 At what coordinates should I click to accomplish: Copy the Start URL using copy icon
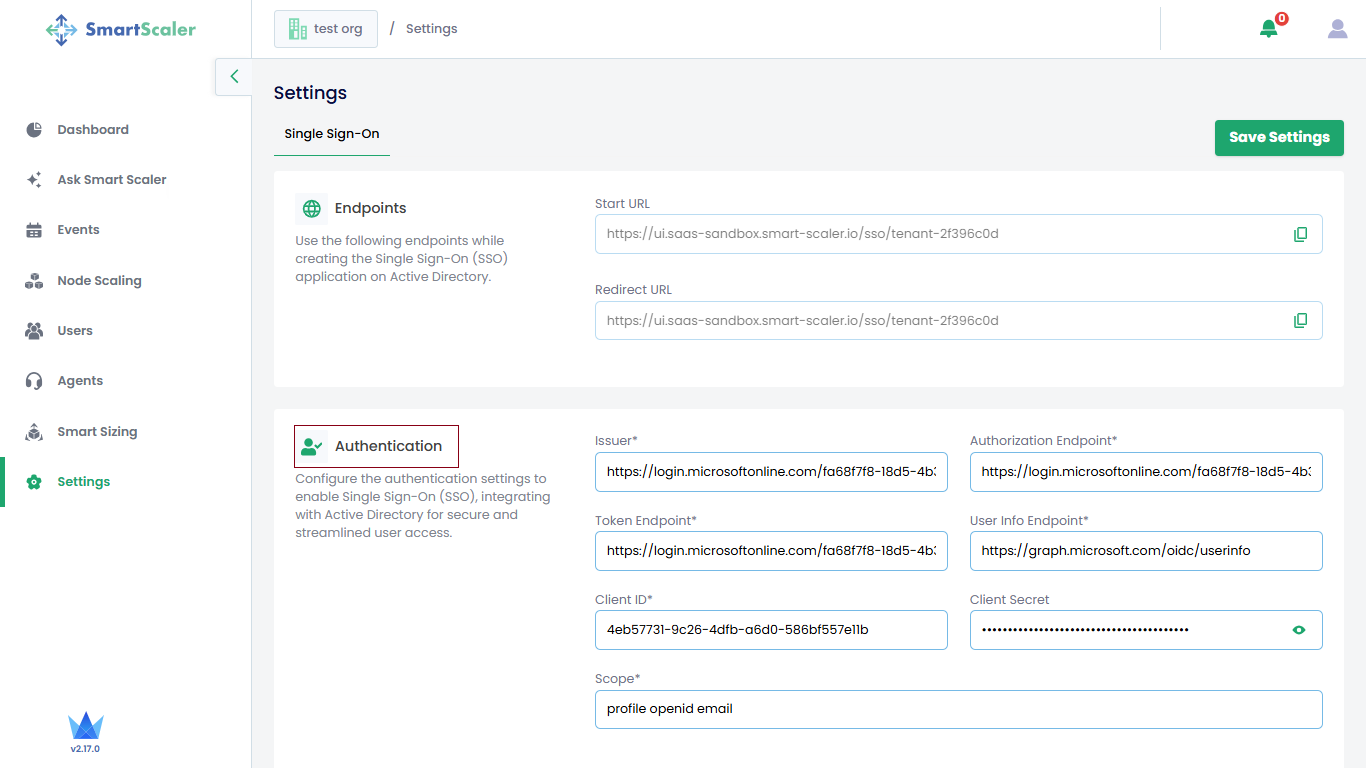pos(1300,234)
